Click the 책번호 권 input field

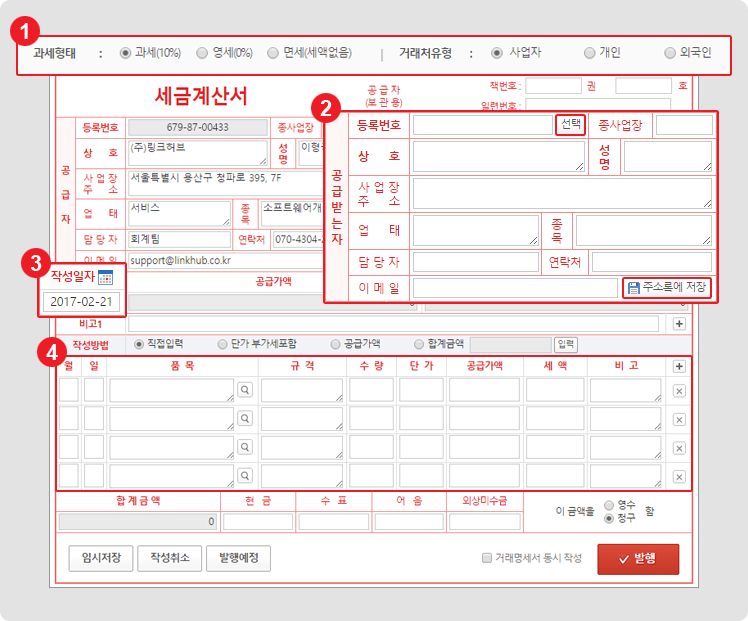[553, 86]
